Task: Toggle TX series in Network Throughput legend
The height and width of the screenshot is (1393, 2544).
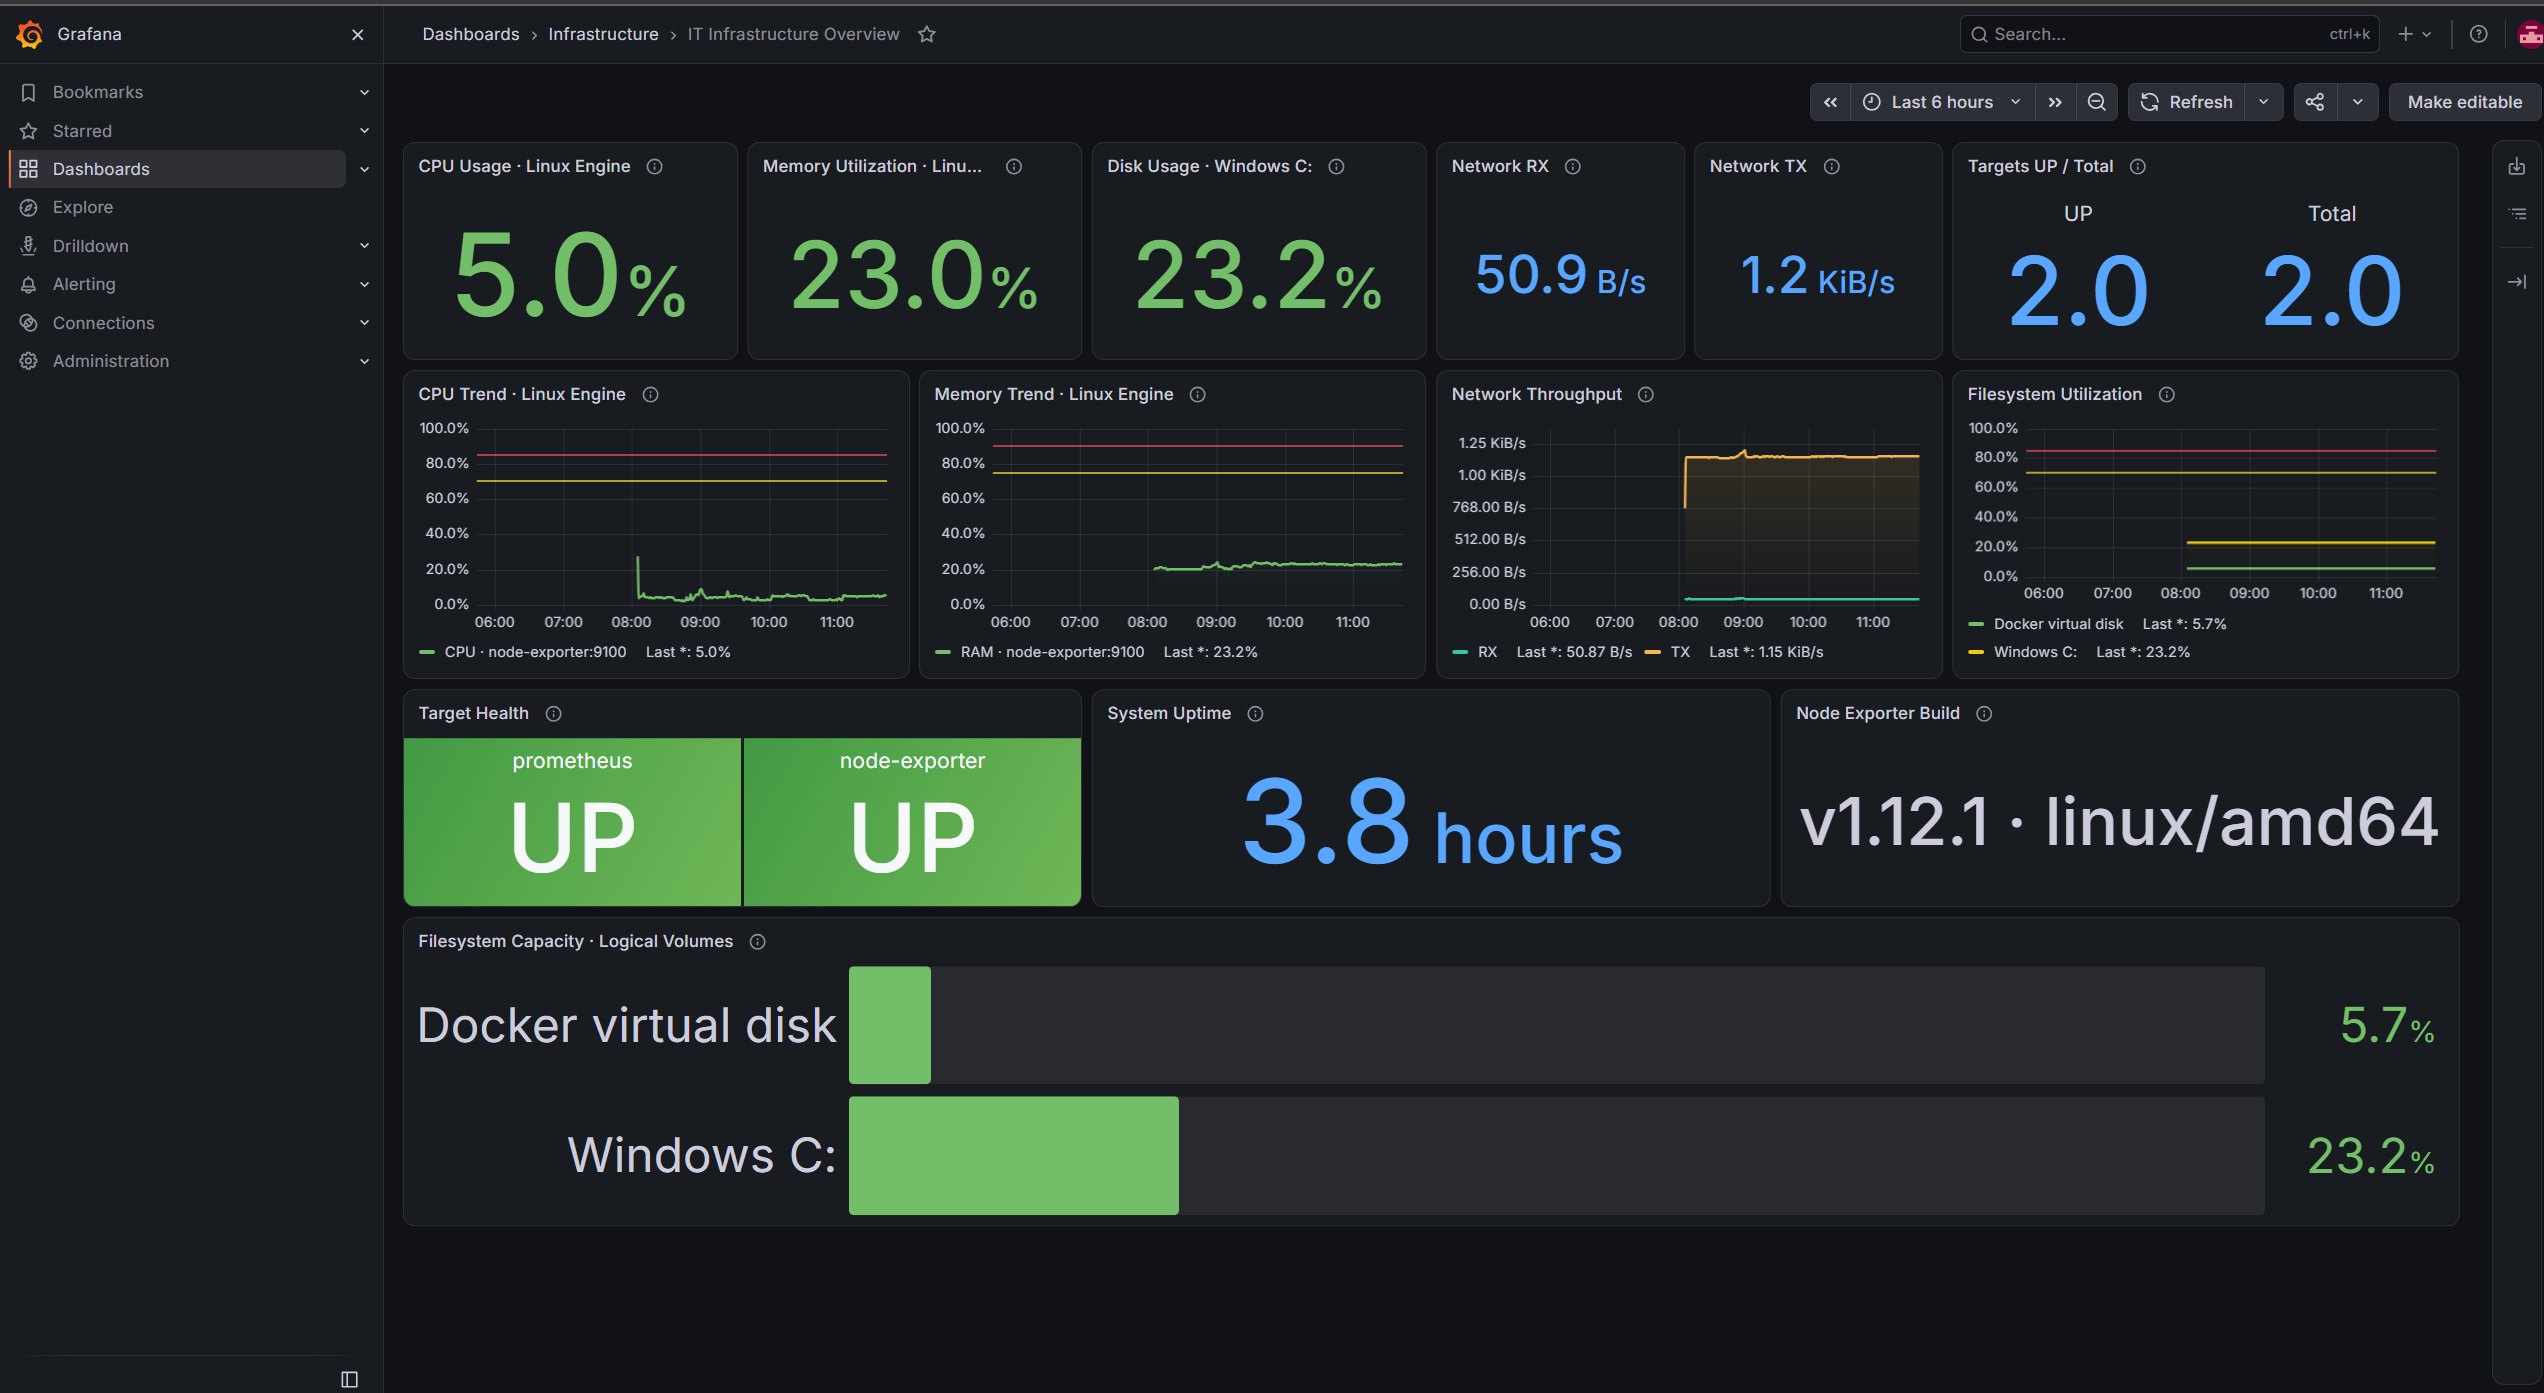Action: (1680, 652)
